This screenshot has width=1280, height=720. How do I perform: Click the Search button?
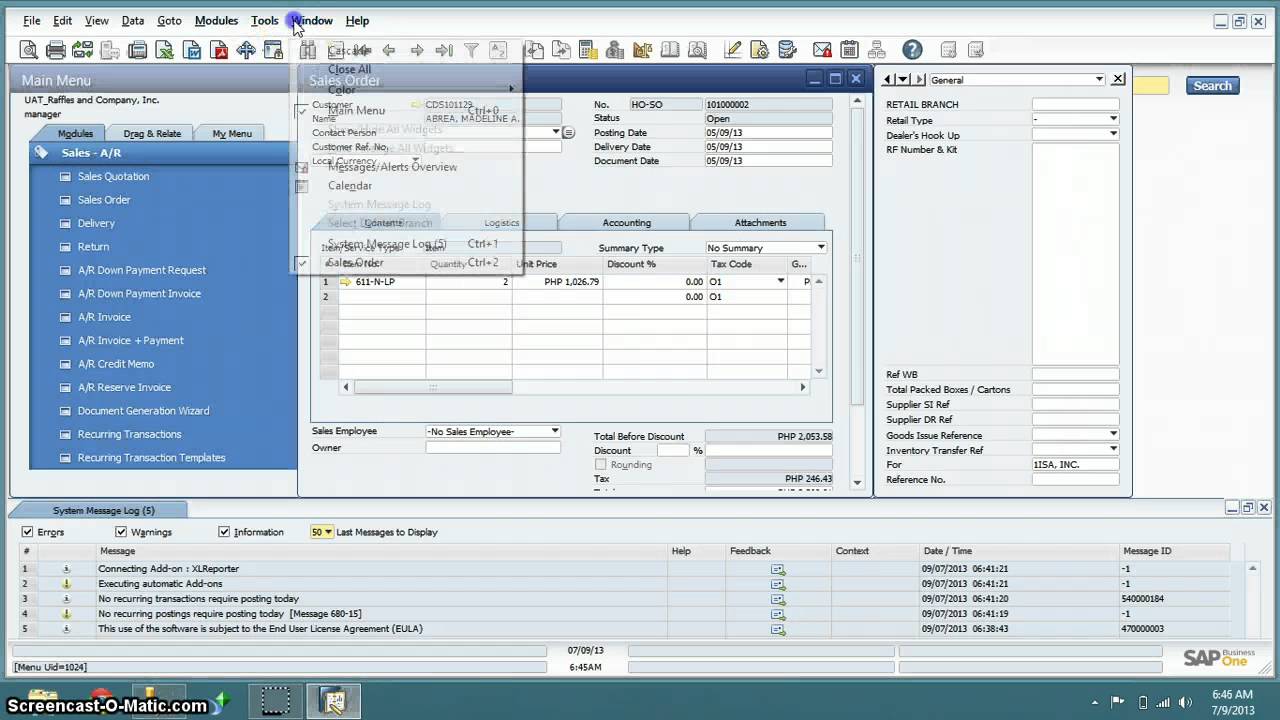1212,86
